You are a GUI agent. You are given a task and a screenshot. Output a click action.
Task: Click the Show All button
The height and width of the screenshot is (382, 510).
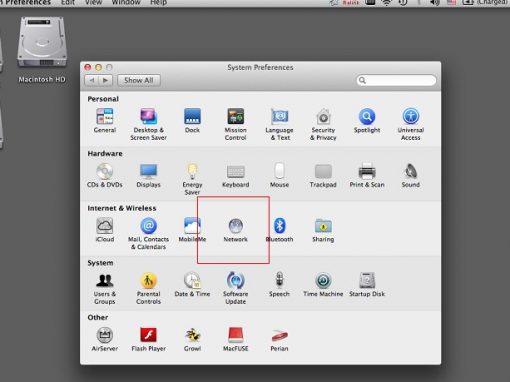point(139,80)
